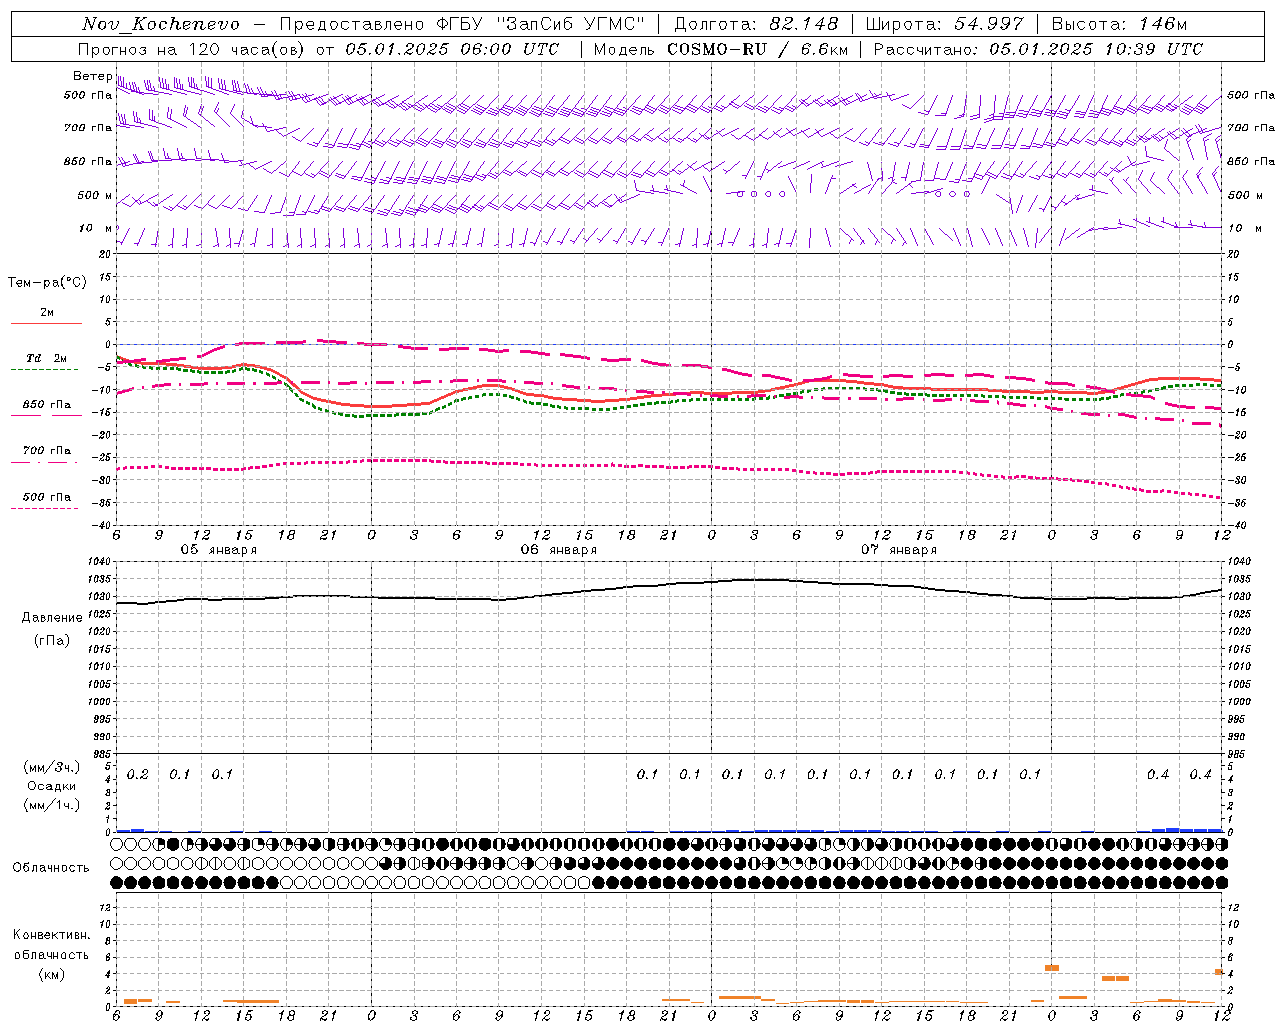Click the 'Давление' pressure panel label
Image resolution: width=1280 pixels, height=1024 pixels.
(52, 618)
